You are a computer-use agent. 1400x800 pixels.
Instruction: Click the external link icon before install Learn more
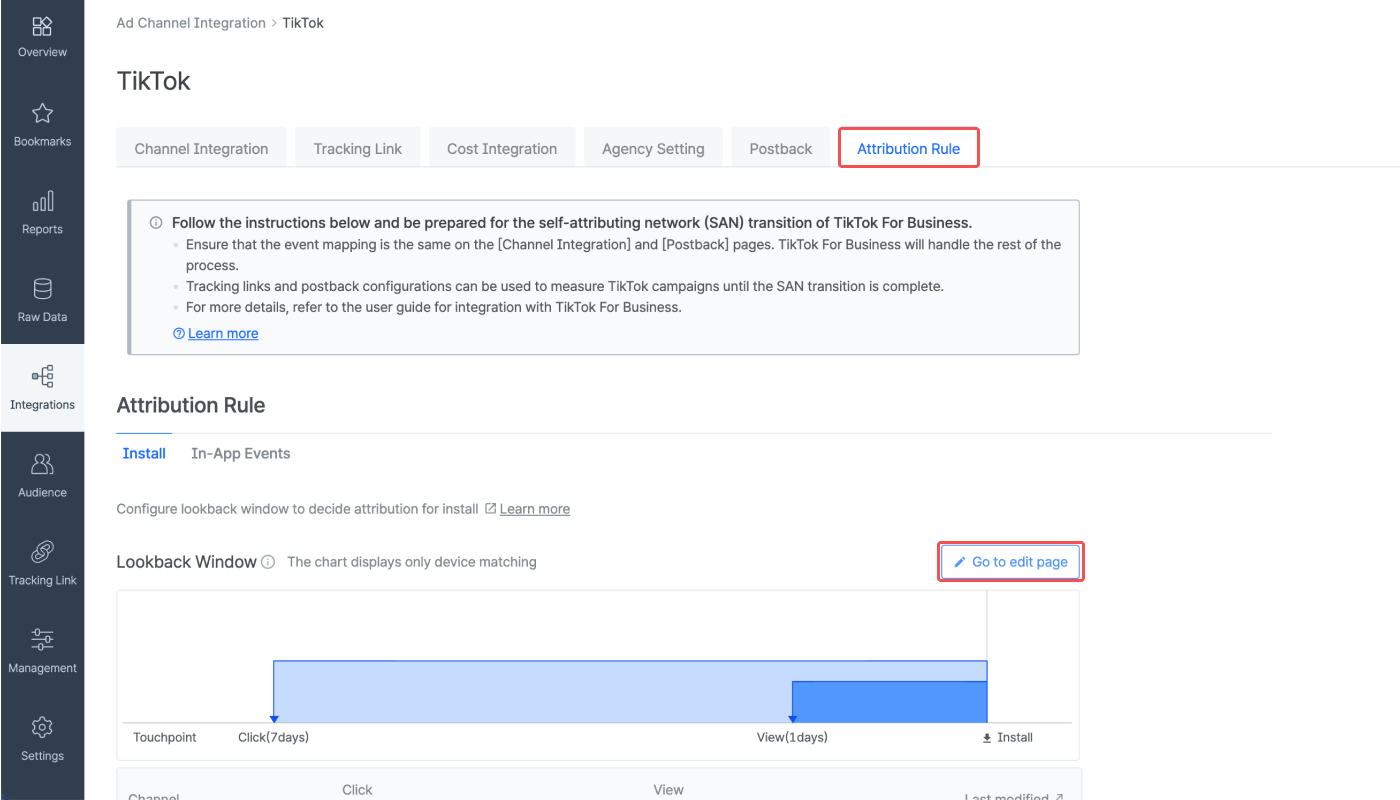pos(490,509)
